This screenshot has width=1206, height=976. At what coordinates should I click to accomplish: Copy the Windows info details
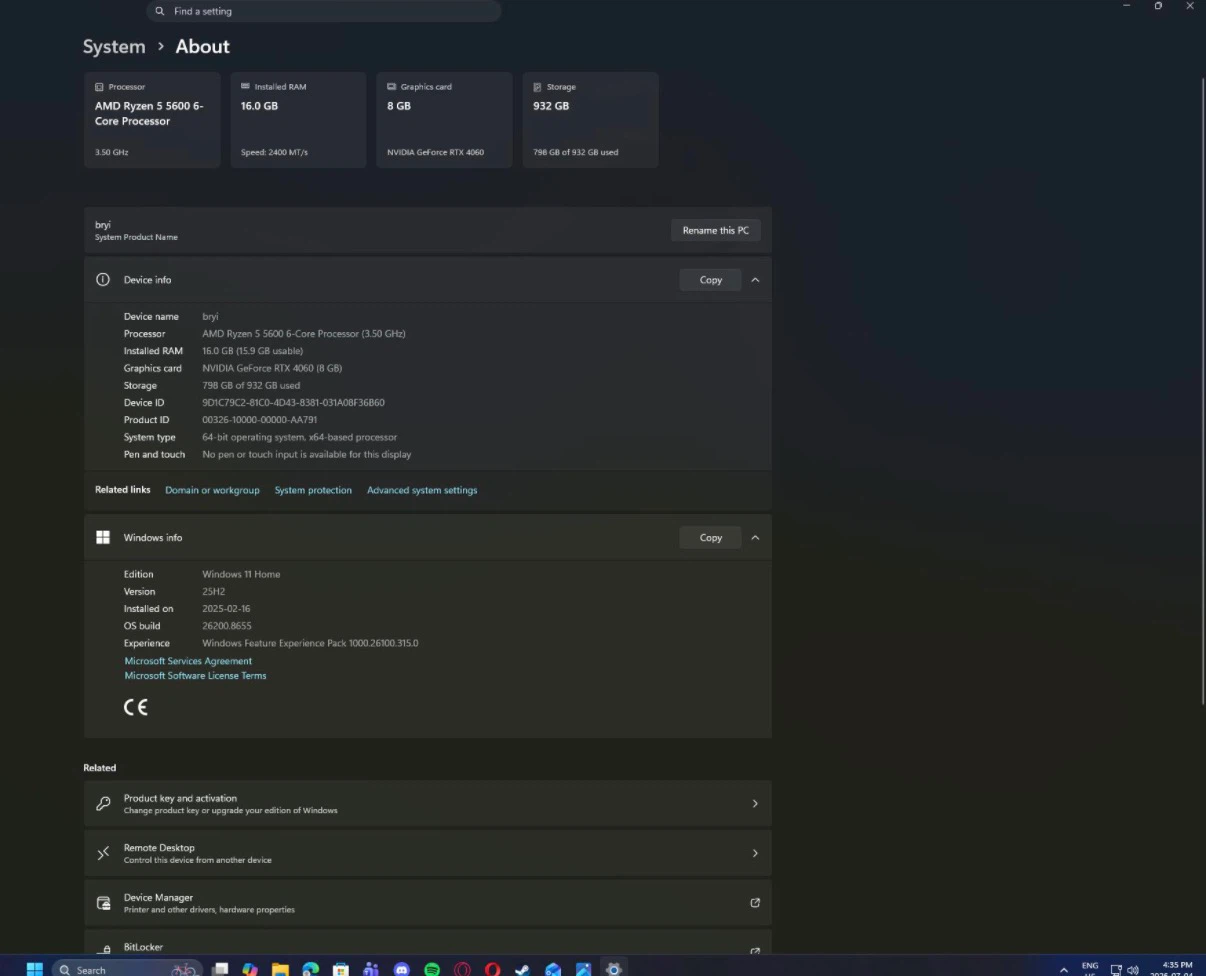[x=711, y=537]
